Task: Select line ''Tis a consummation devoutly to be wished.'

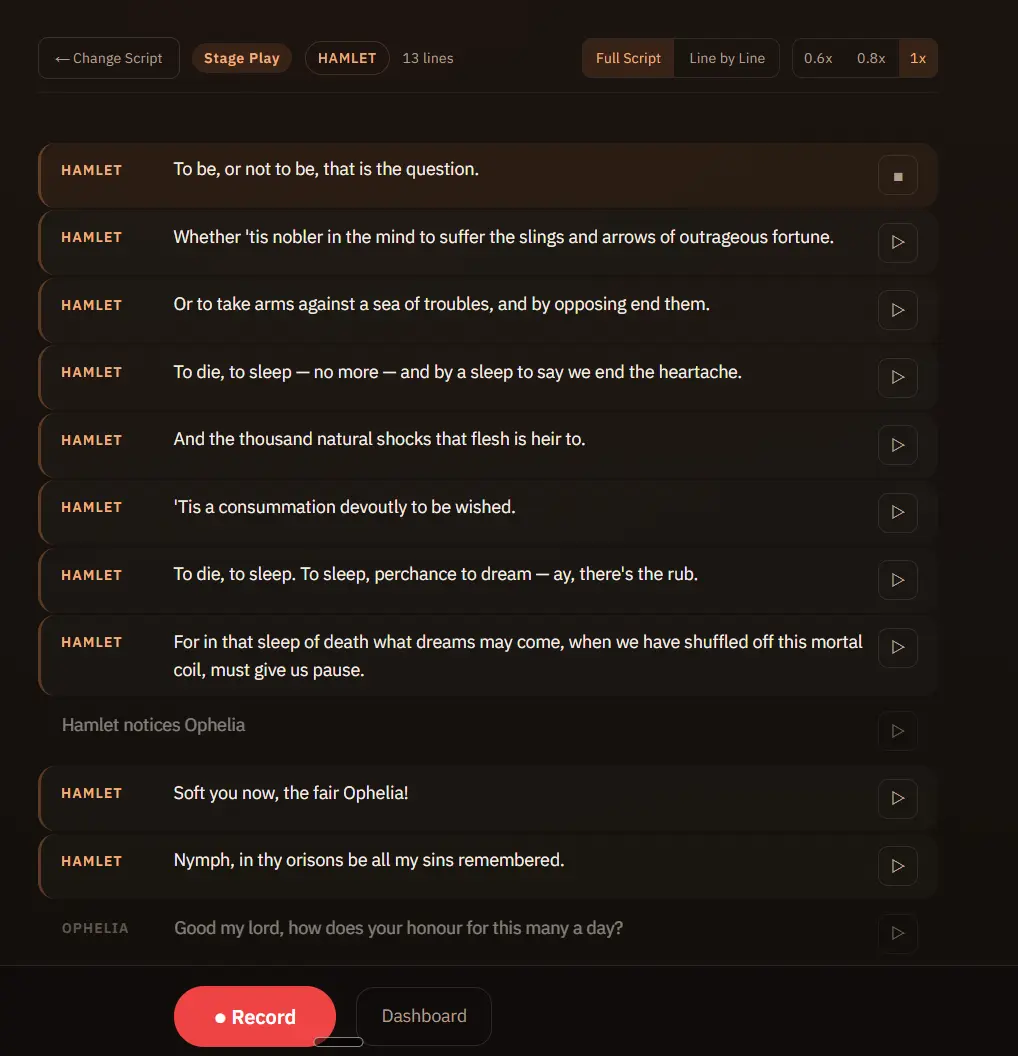Action: (x=488, y=513)
